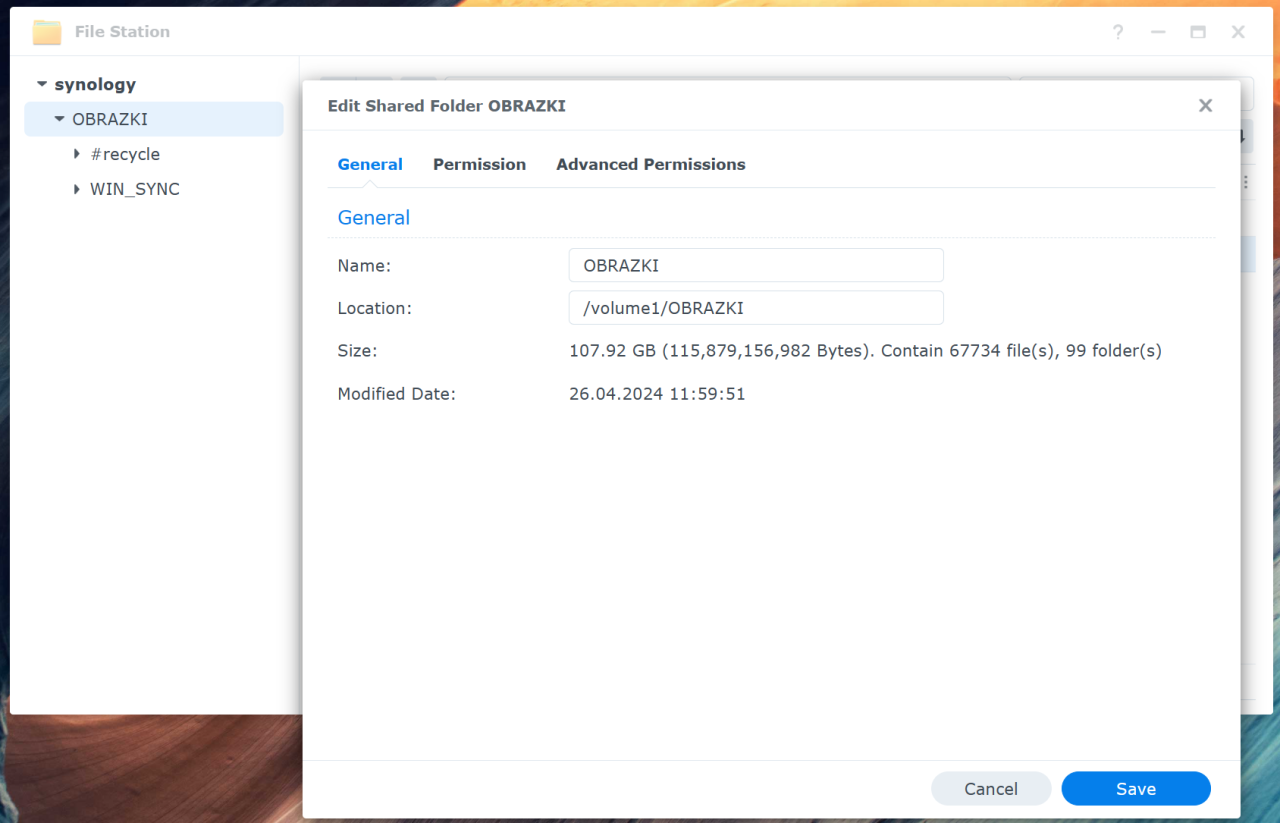Open the vertical ellipsis options menu
The width and height of the screenshot is (1280, 823).
pyautogui.click(x=1245, y=181)
